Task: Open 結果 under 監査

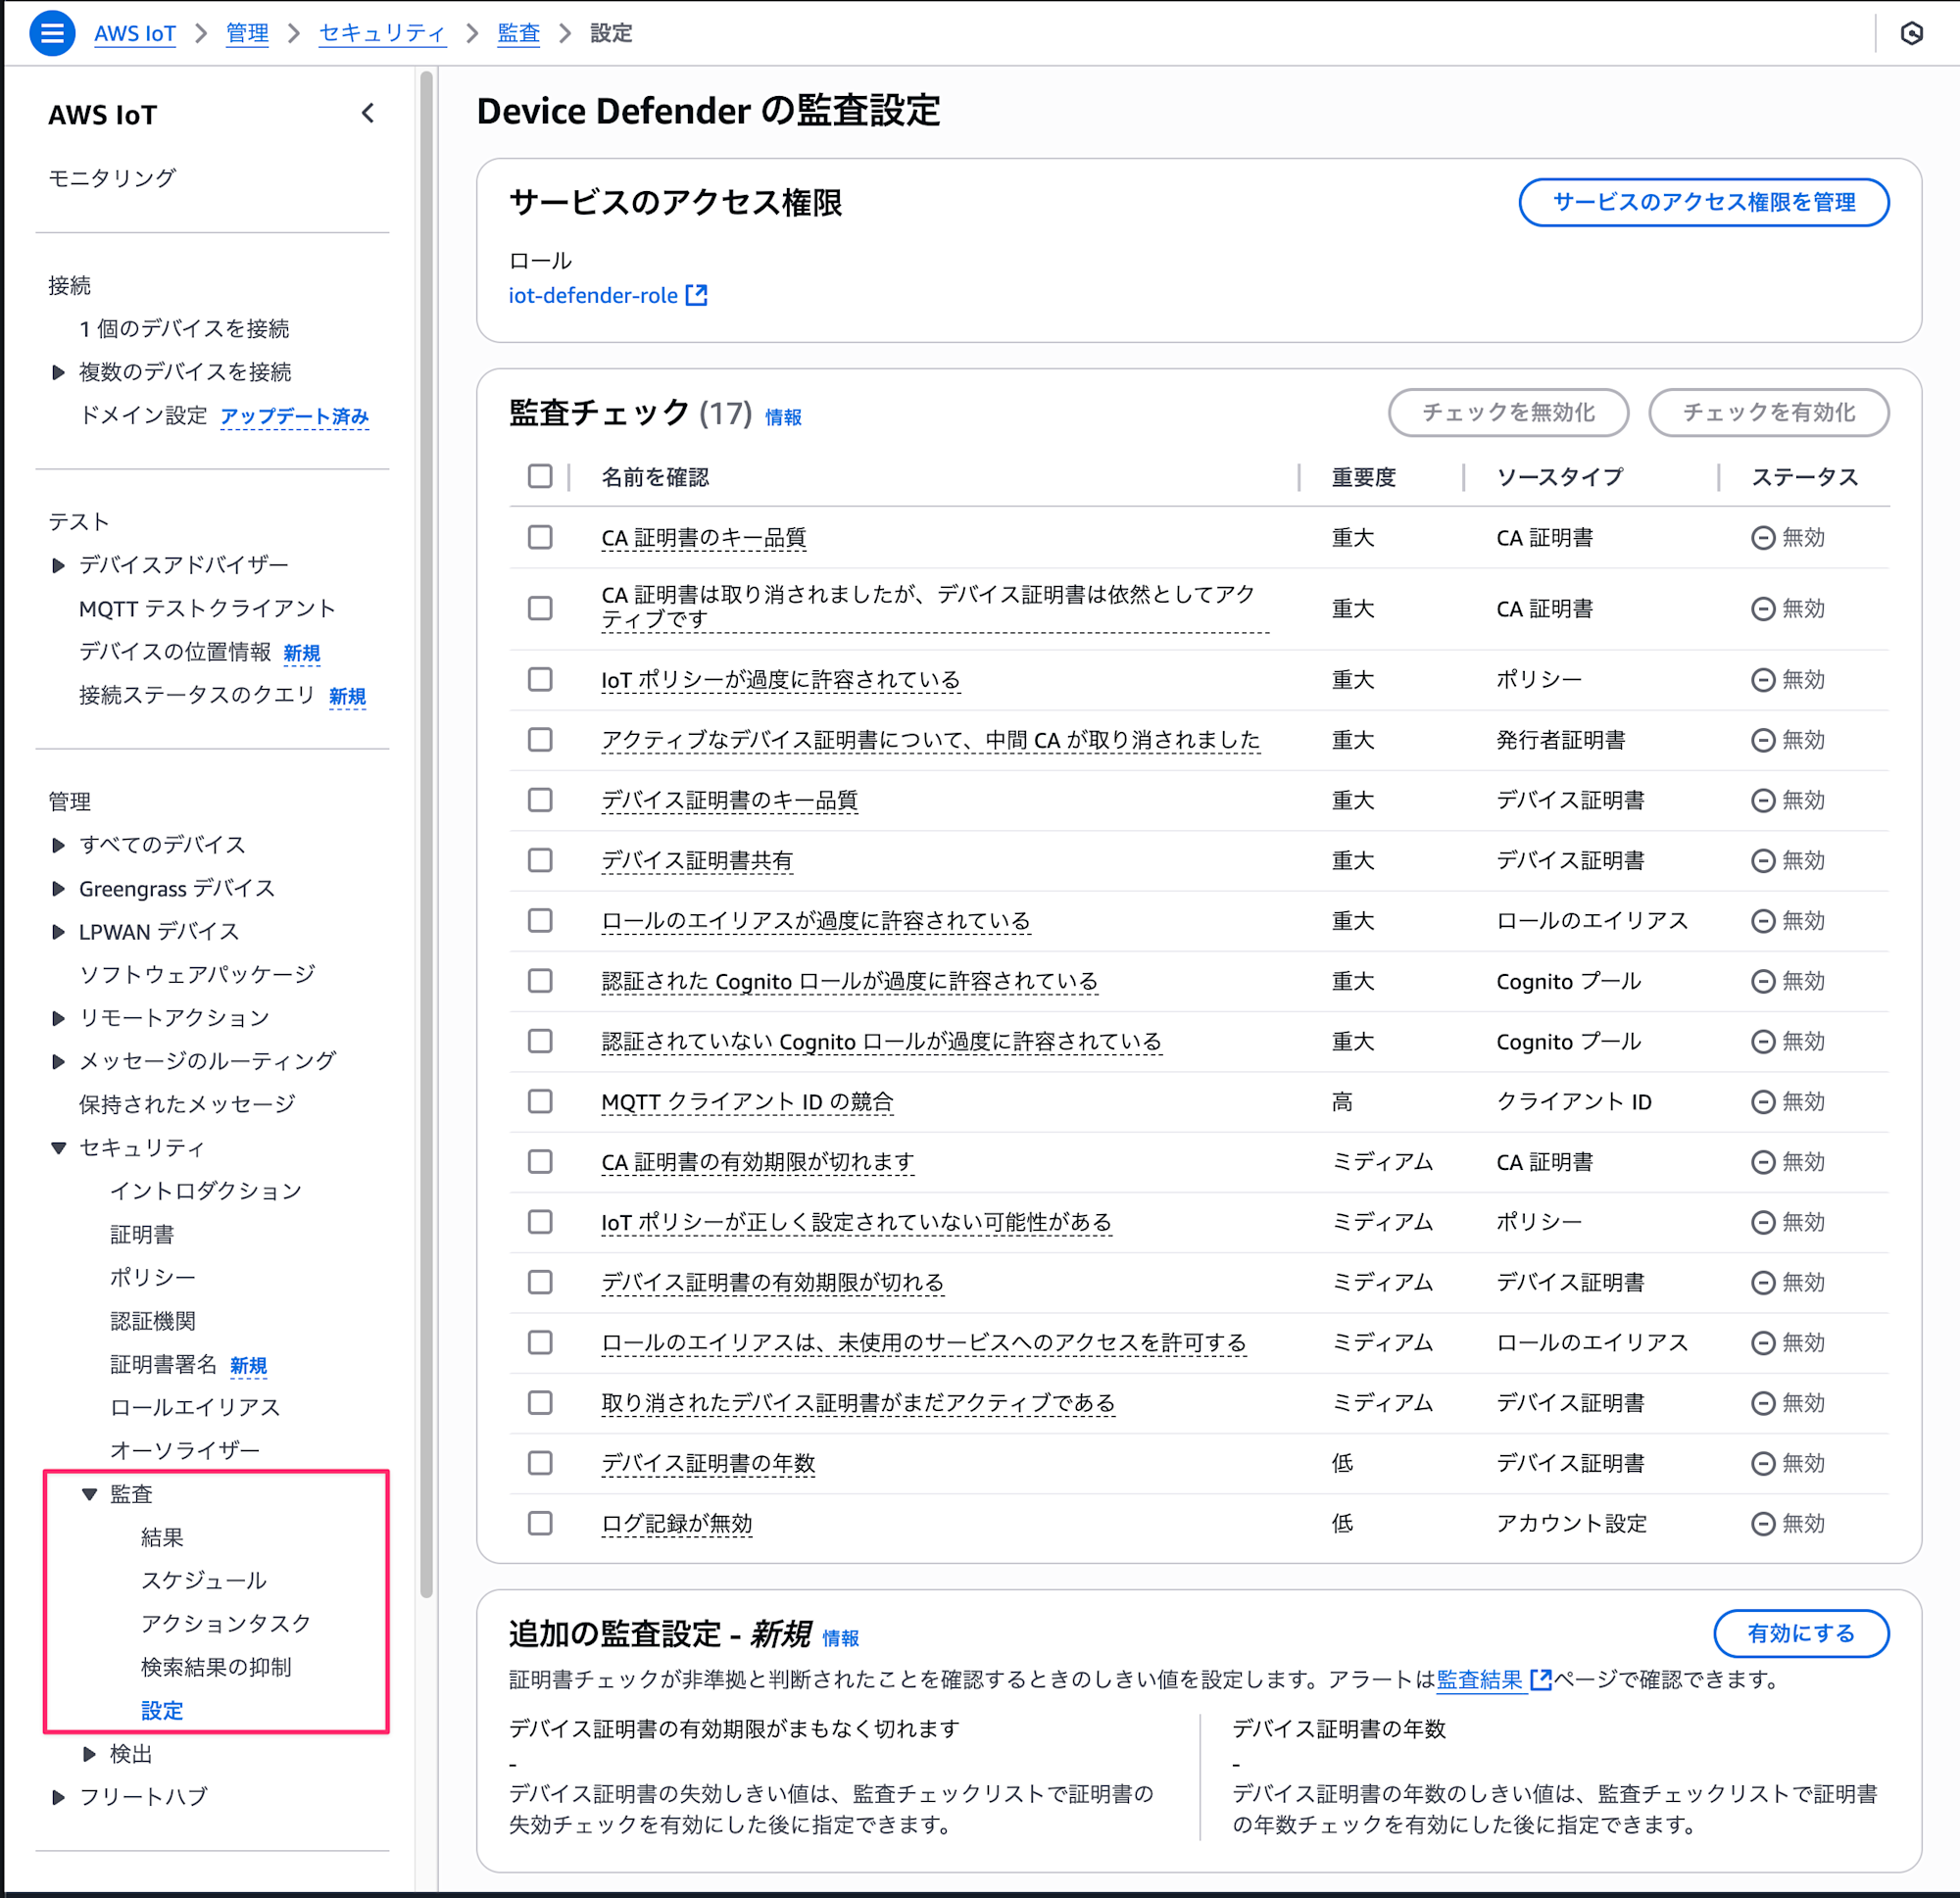Action: [x=162, y=1537]
